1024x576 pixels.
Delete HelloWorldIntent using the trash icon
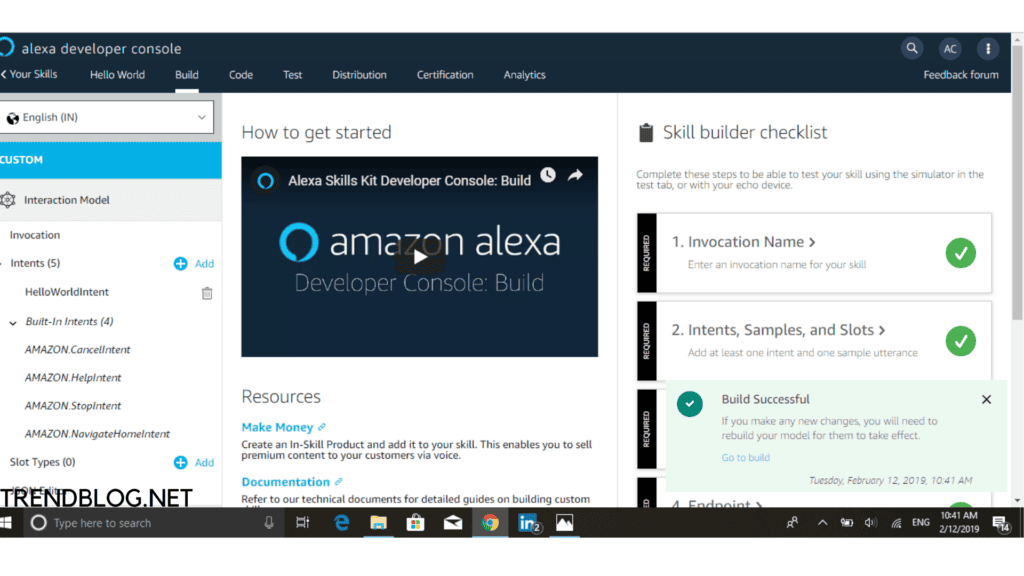click(x=207, y=293)
